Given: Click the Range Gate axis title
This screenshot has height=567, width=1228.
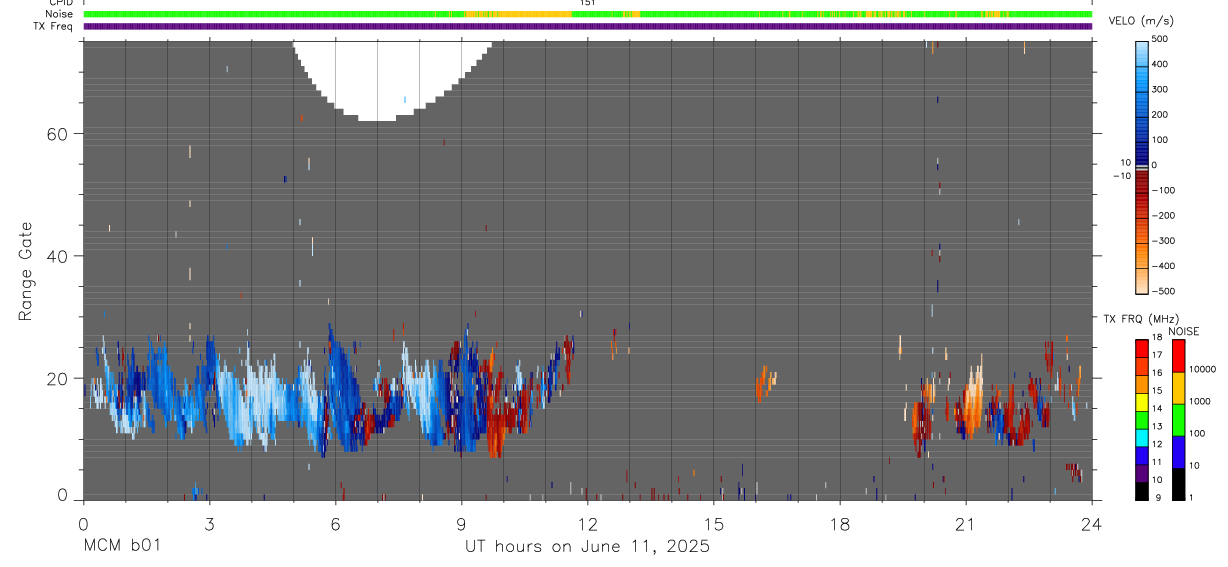Looking at the screenshot, I should (26, 271).
